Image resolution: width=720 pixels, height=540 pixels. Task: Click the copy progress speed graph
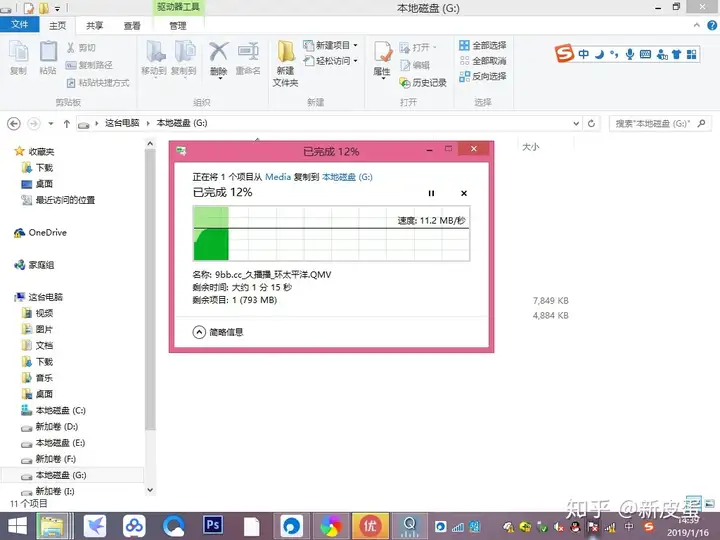332,234
